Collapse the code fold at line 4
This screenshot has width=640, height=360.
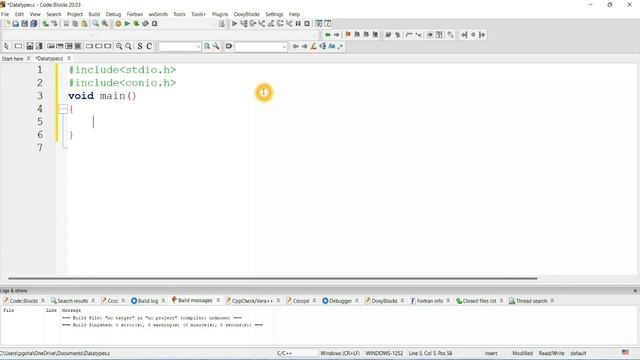(x=63, y=109)
